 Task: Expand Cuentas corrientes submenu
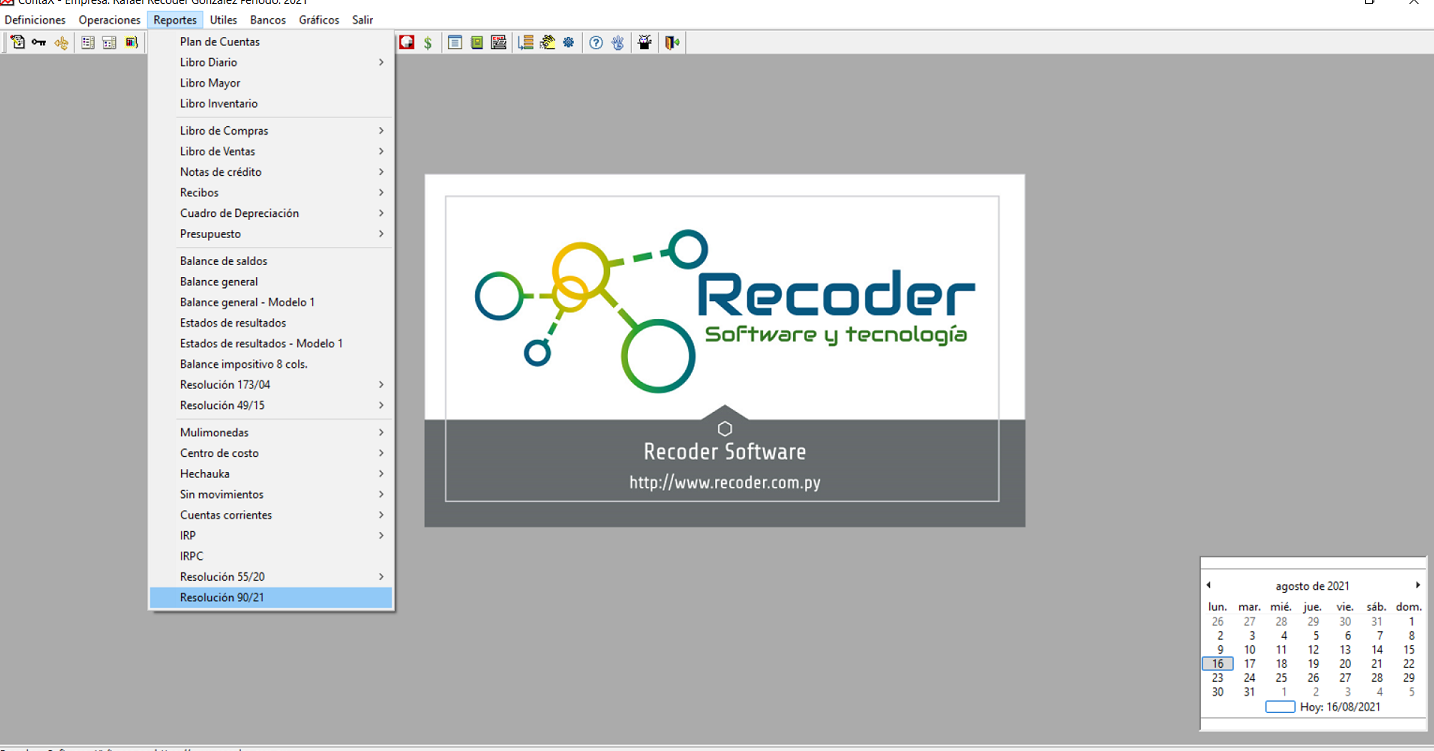pos(271,515)
